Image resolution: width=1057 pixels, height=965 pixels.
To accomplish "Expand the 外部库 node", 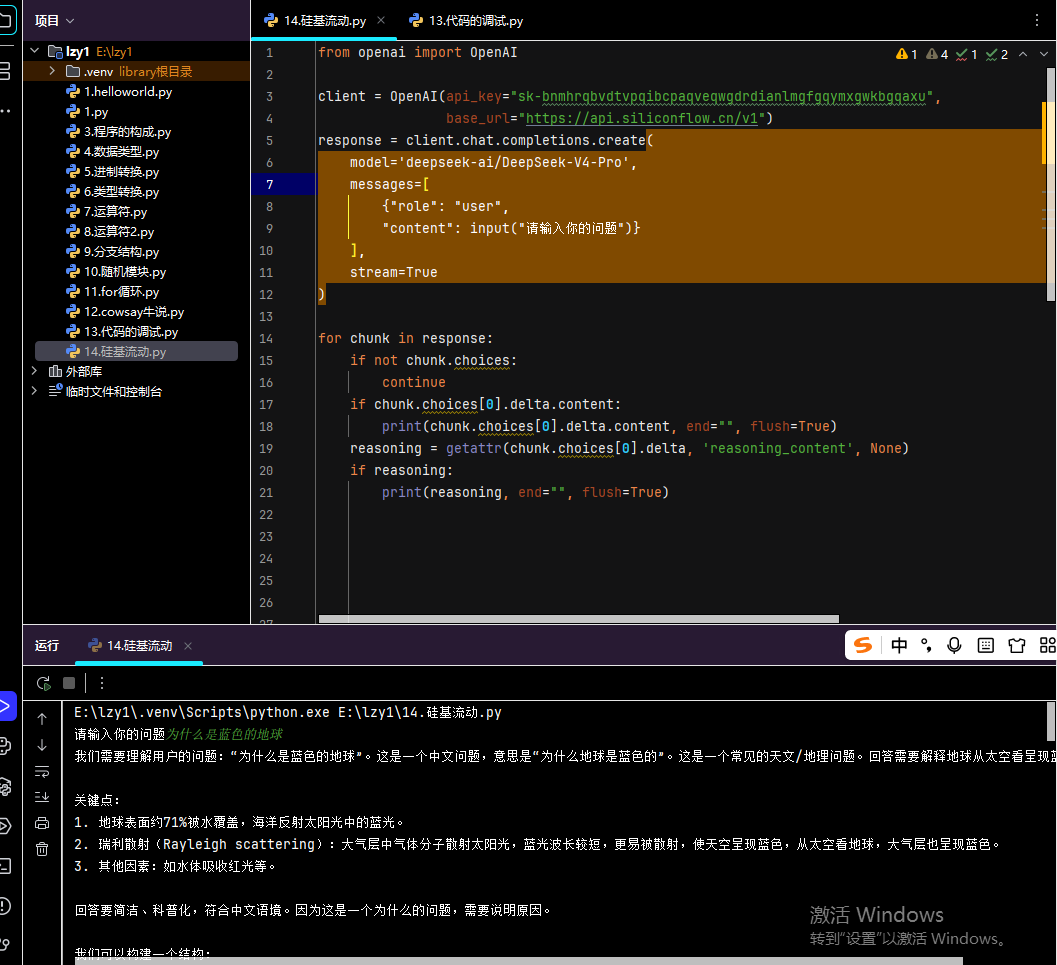I will click(x=34, y=371).
